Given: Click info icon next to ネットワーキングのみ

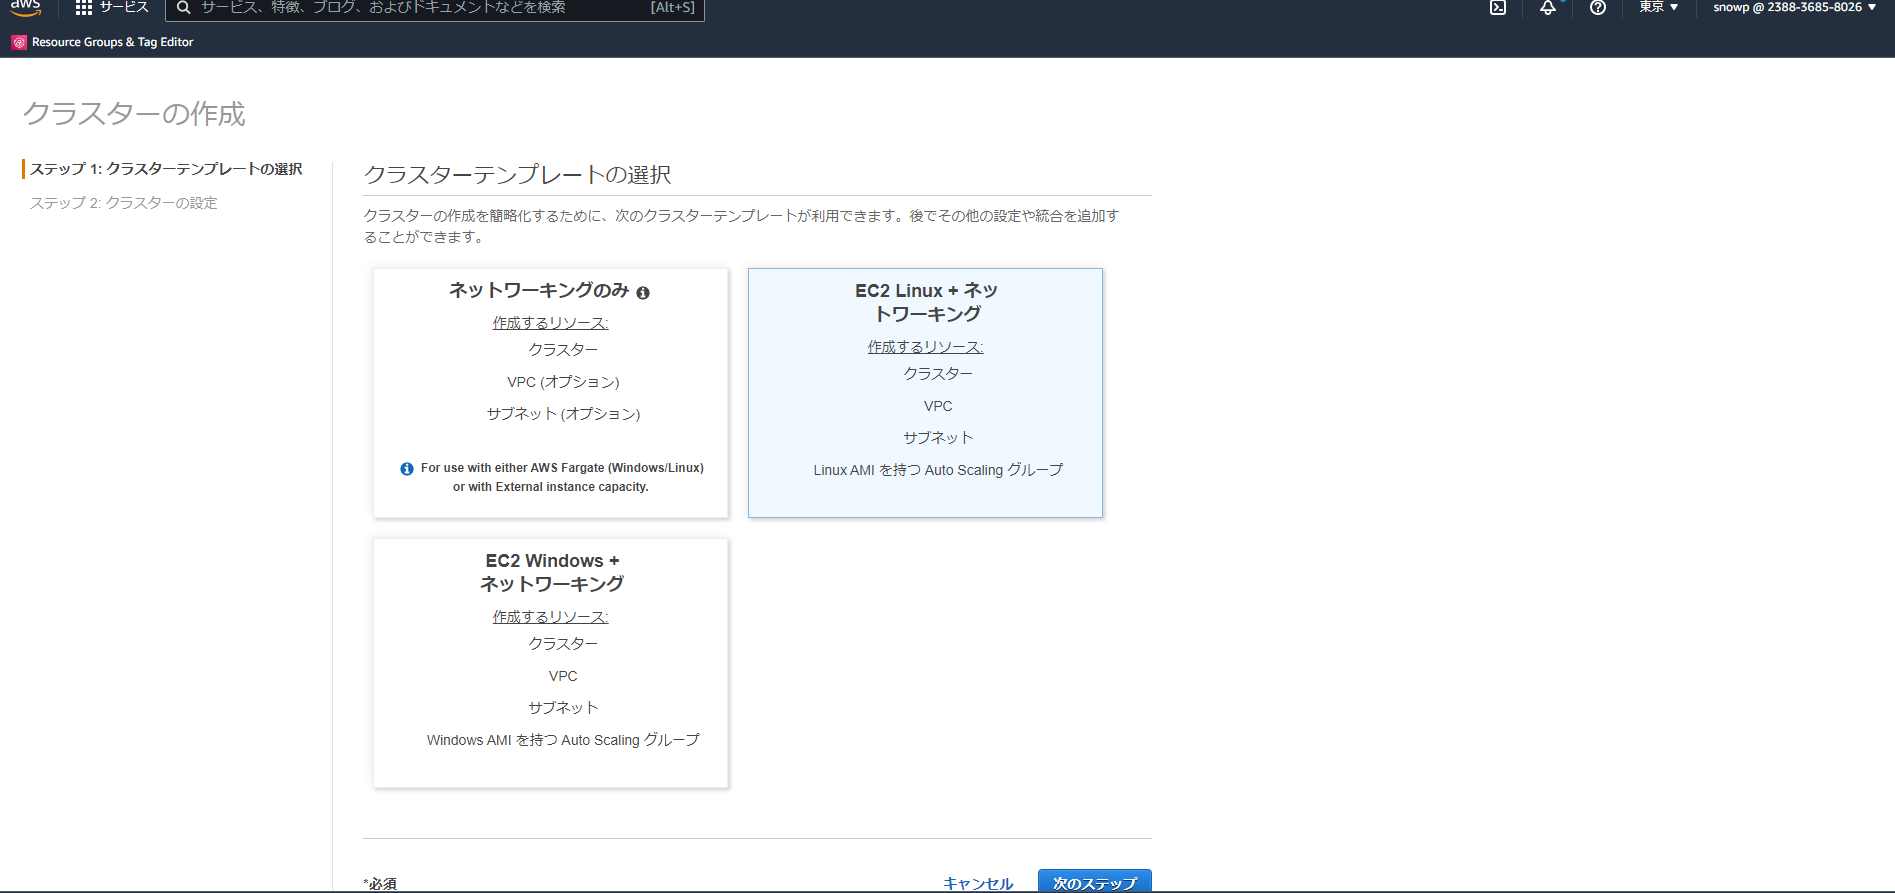Looking at the screenshot, I should pos(643,293).
